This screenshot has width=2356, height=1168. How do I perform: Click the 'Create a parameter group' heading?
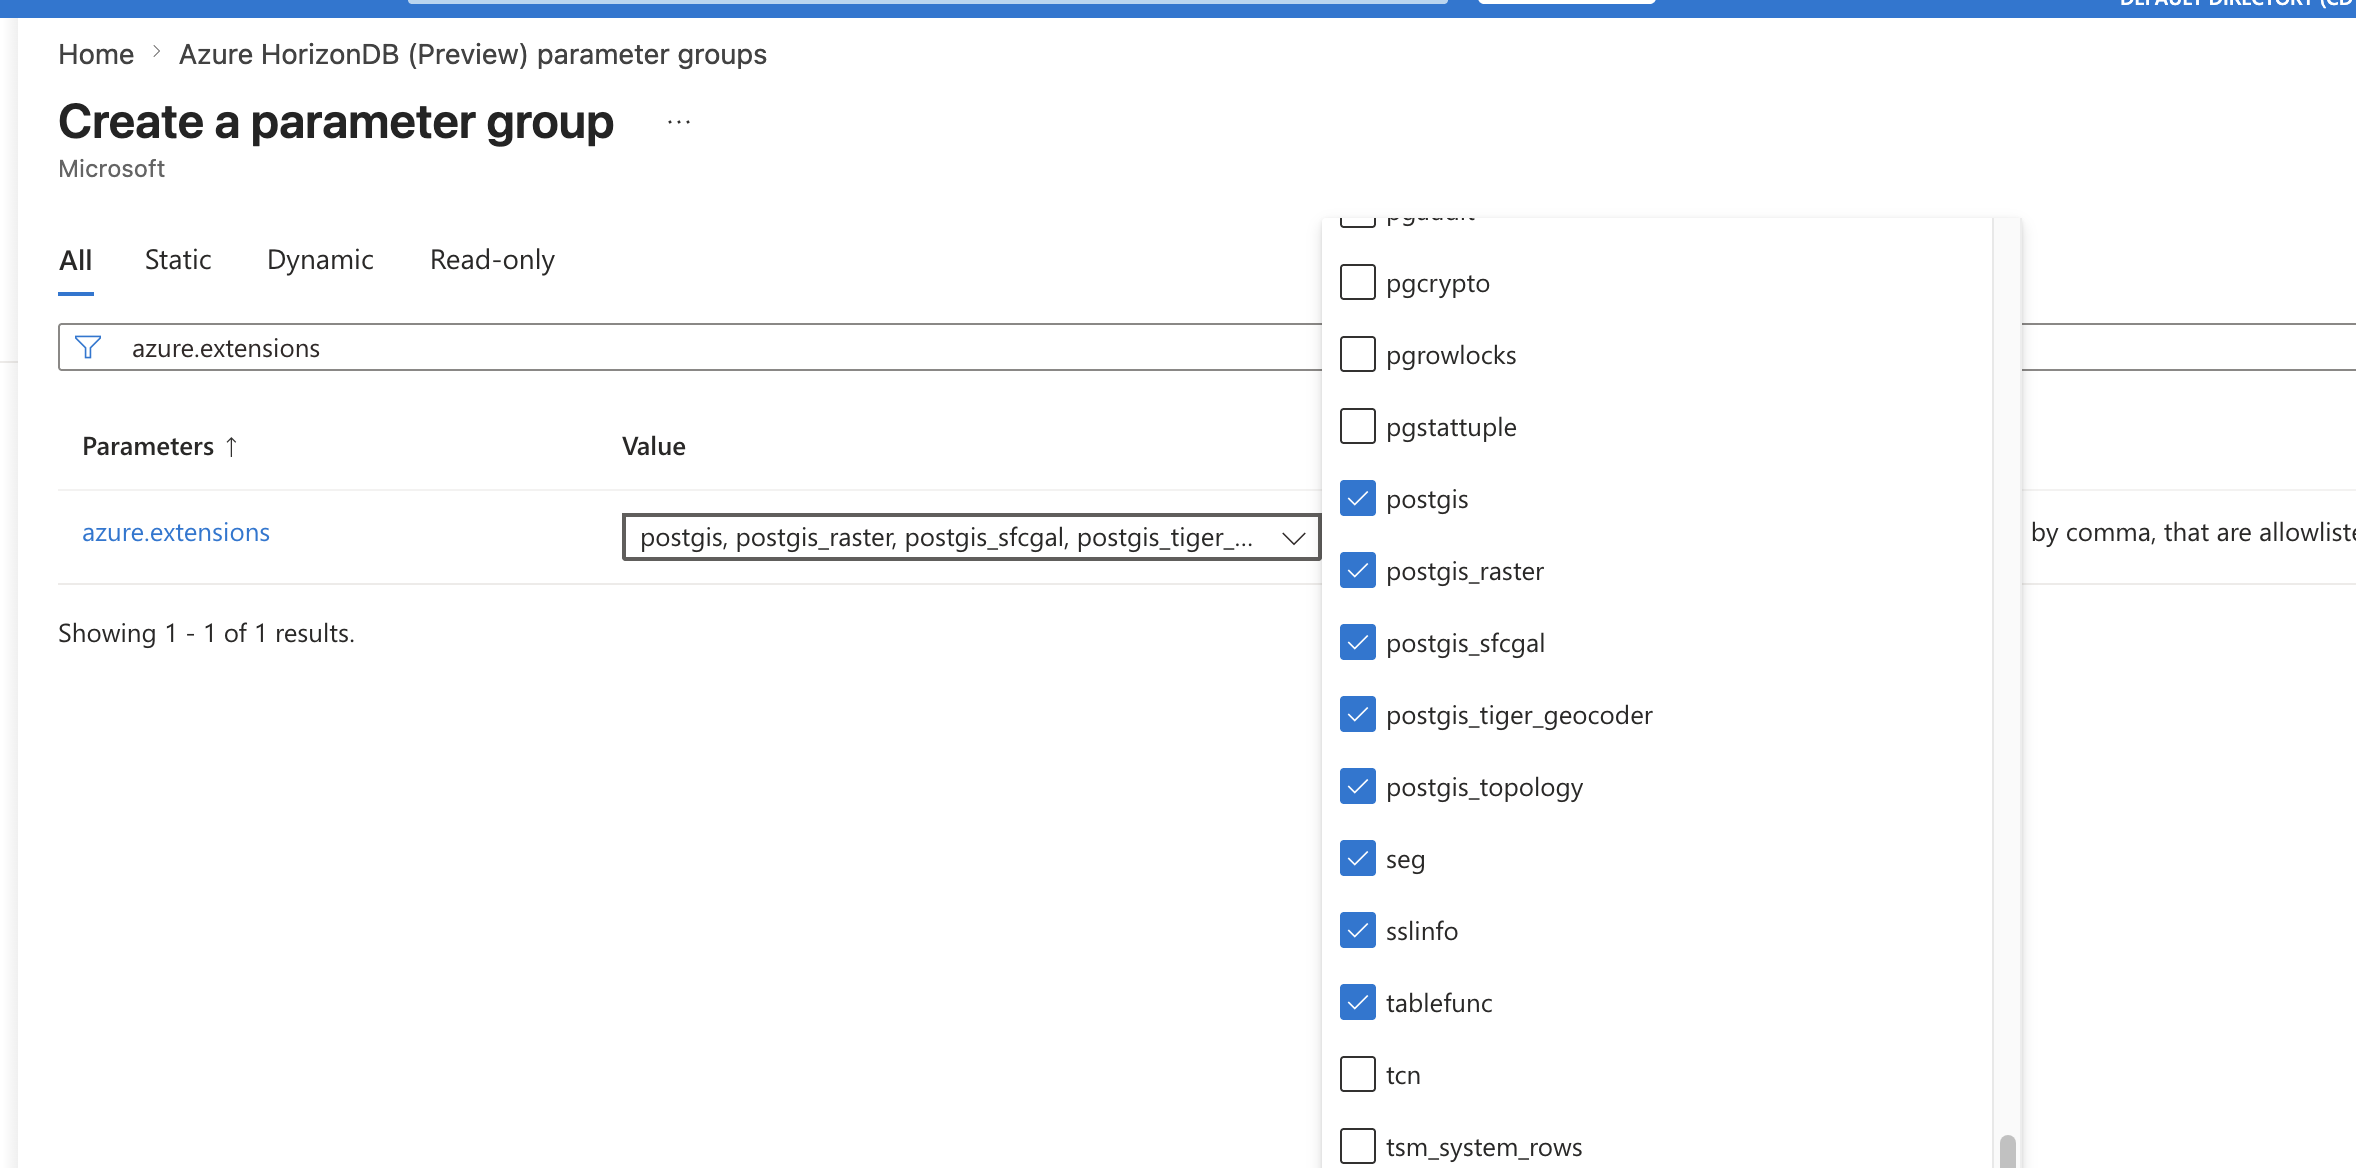pos(336,122)
